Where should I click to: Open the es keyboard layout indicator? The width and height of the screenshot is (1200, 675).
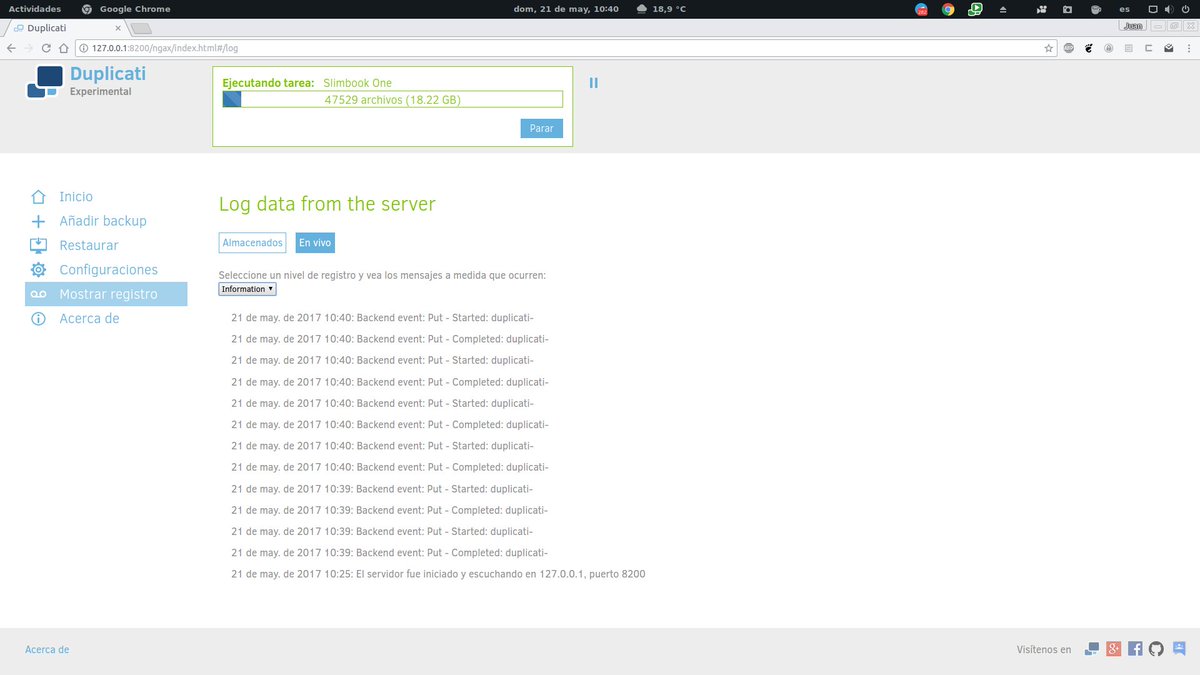click(1124, 9)
